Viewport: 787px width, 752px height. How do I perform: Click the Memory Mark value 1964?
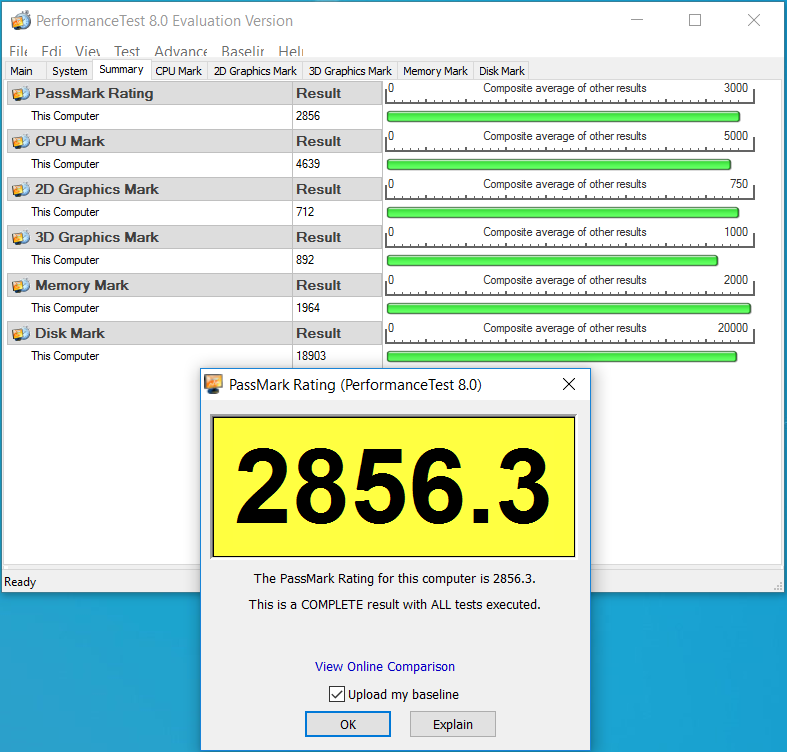pyautogui.click(x=308, y=308)
